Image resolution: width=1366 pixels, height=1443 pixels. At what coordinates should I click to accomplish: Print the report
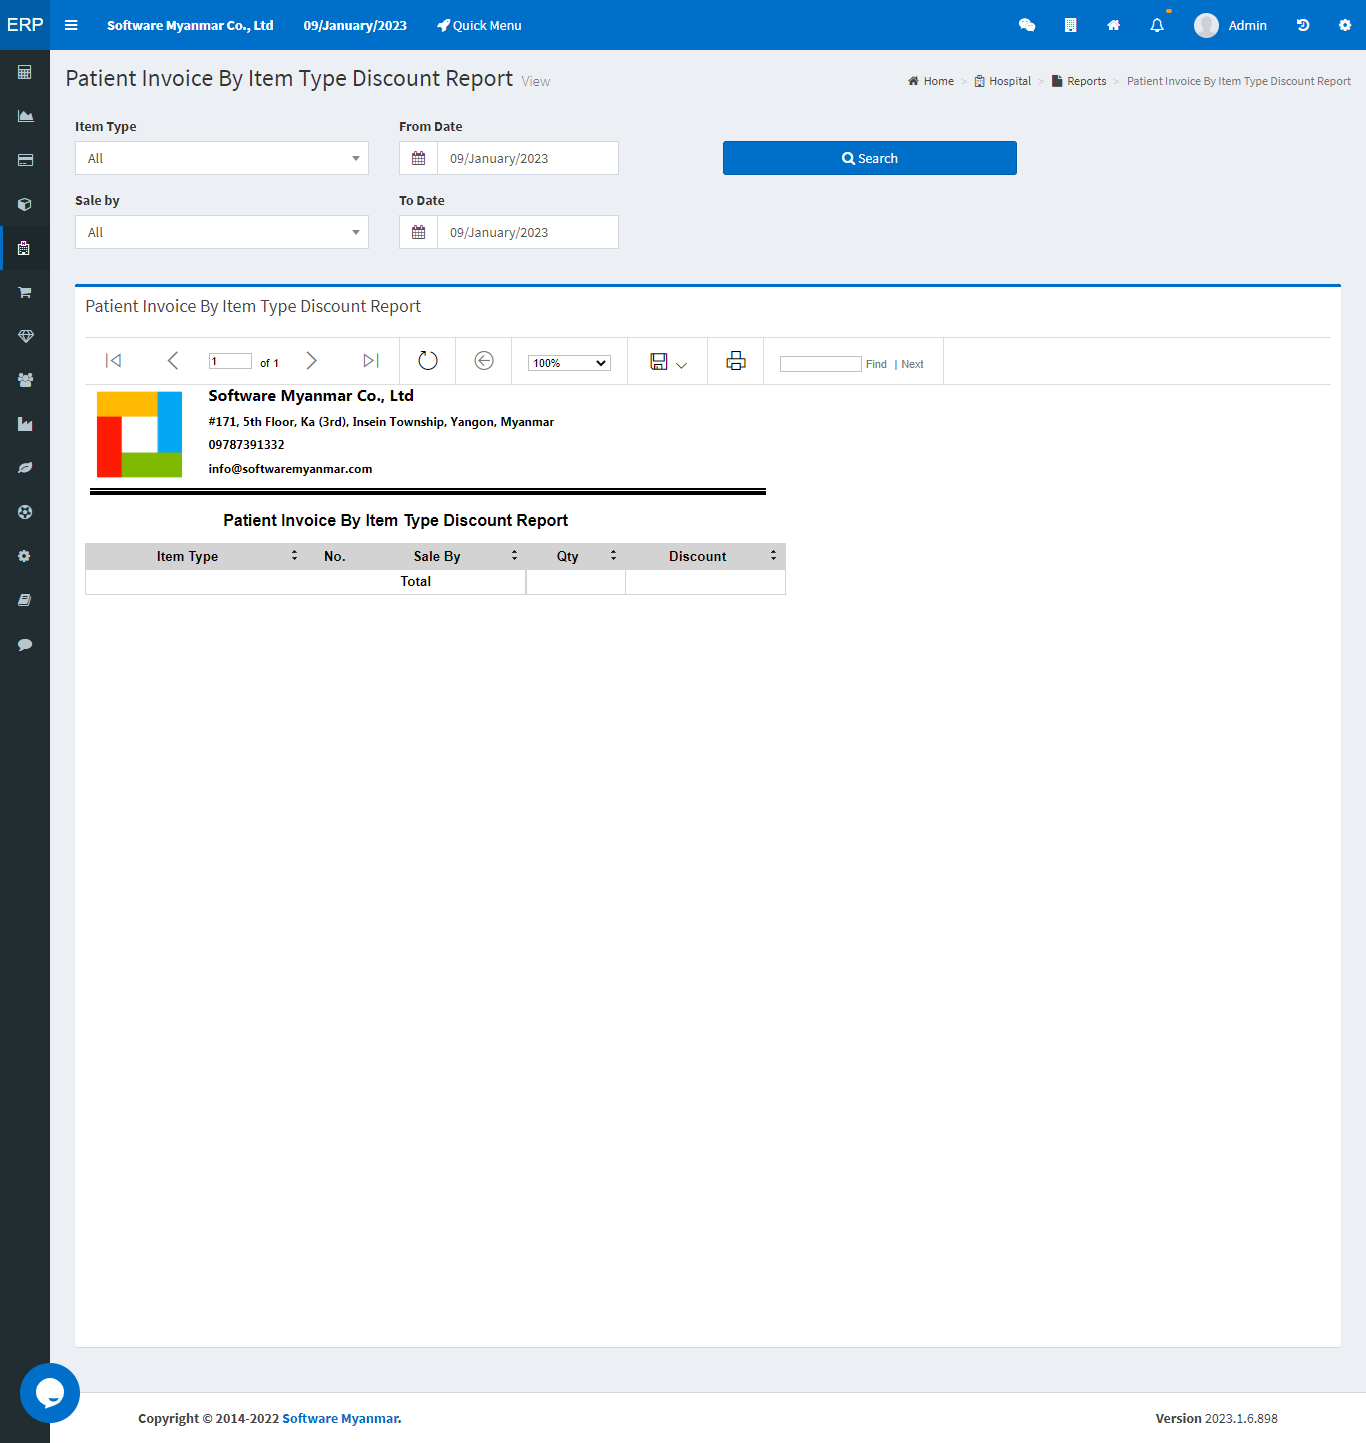(x=736, y=361)
